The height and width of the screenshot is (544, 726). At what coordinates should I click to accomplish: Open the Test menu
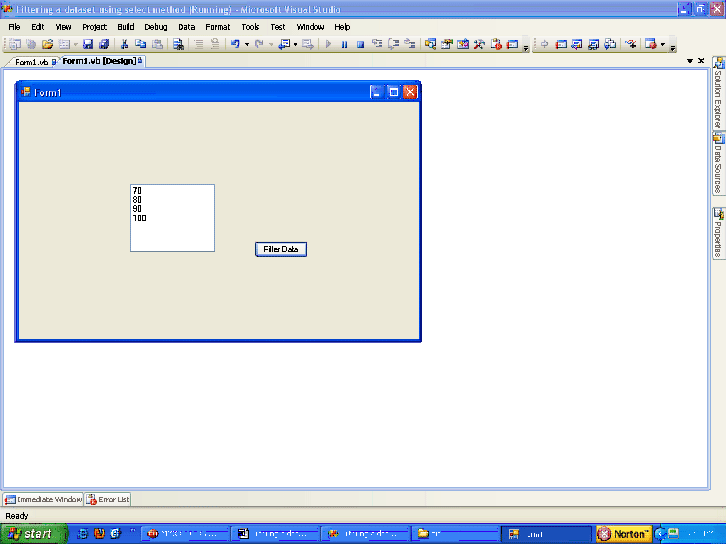click(278, 27)
